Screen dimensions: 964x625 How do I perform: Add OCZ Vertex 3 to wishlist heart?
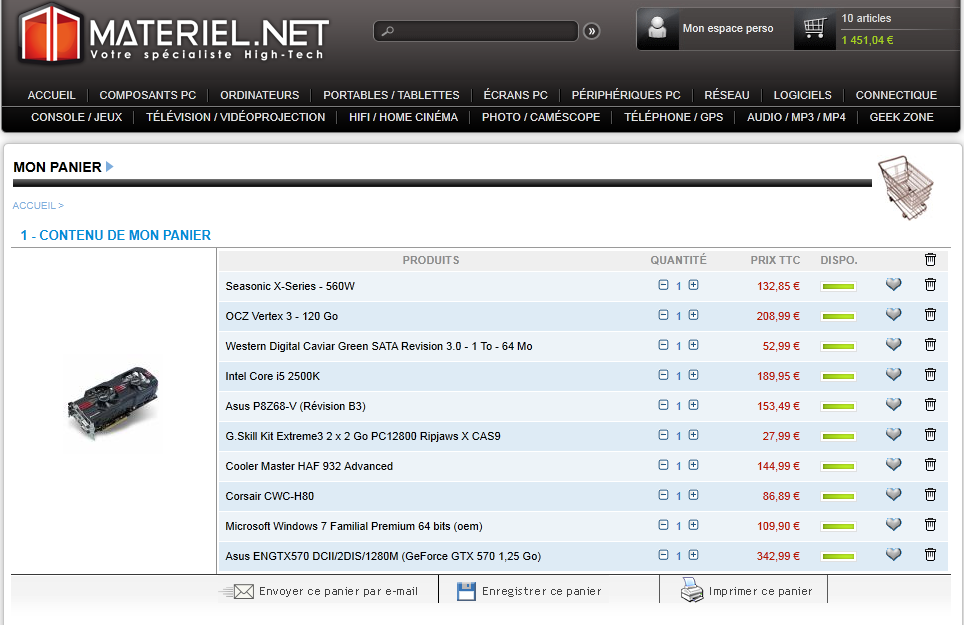tap(893, 315)
